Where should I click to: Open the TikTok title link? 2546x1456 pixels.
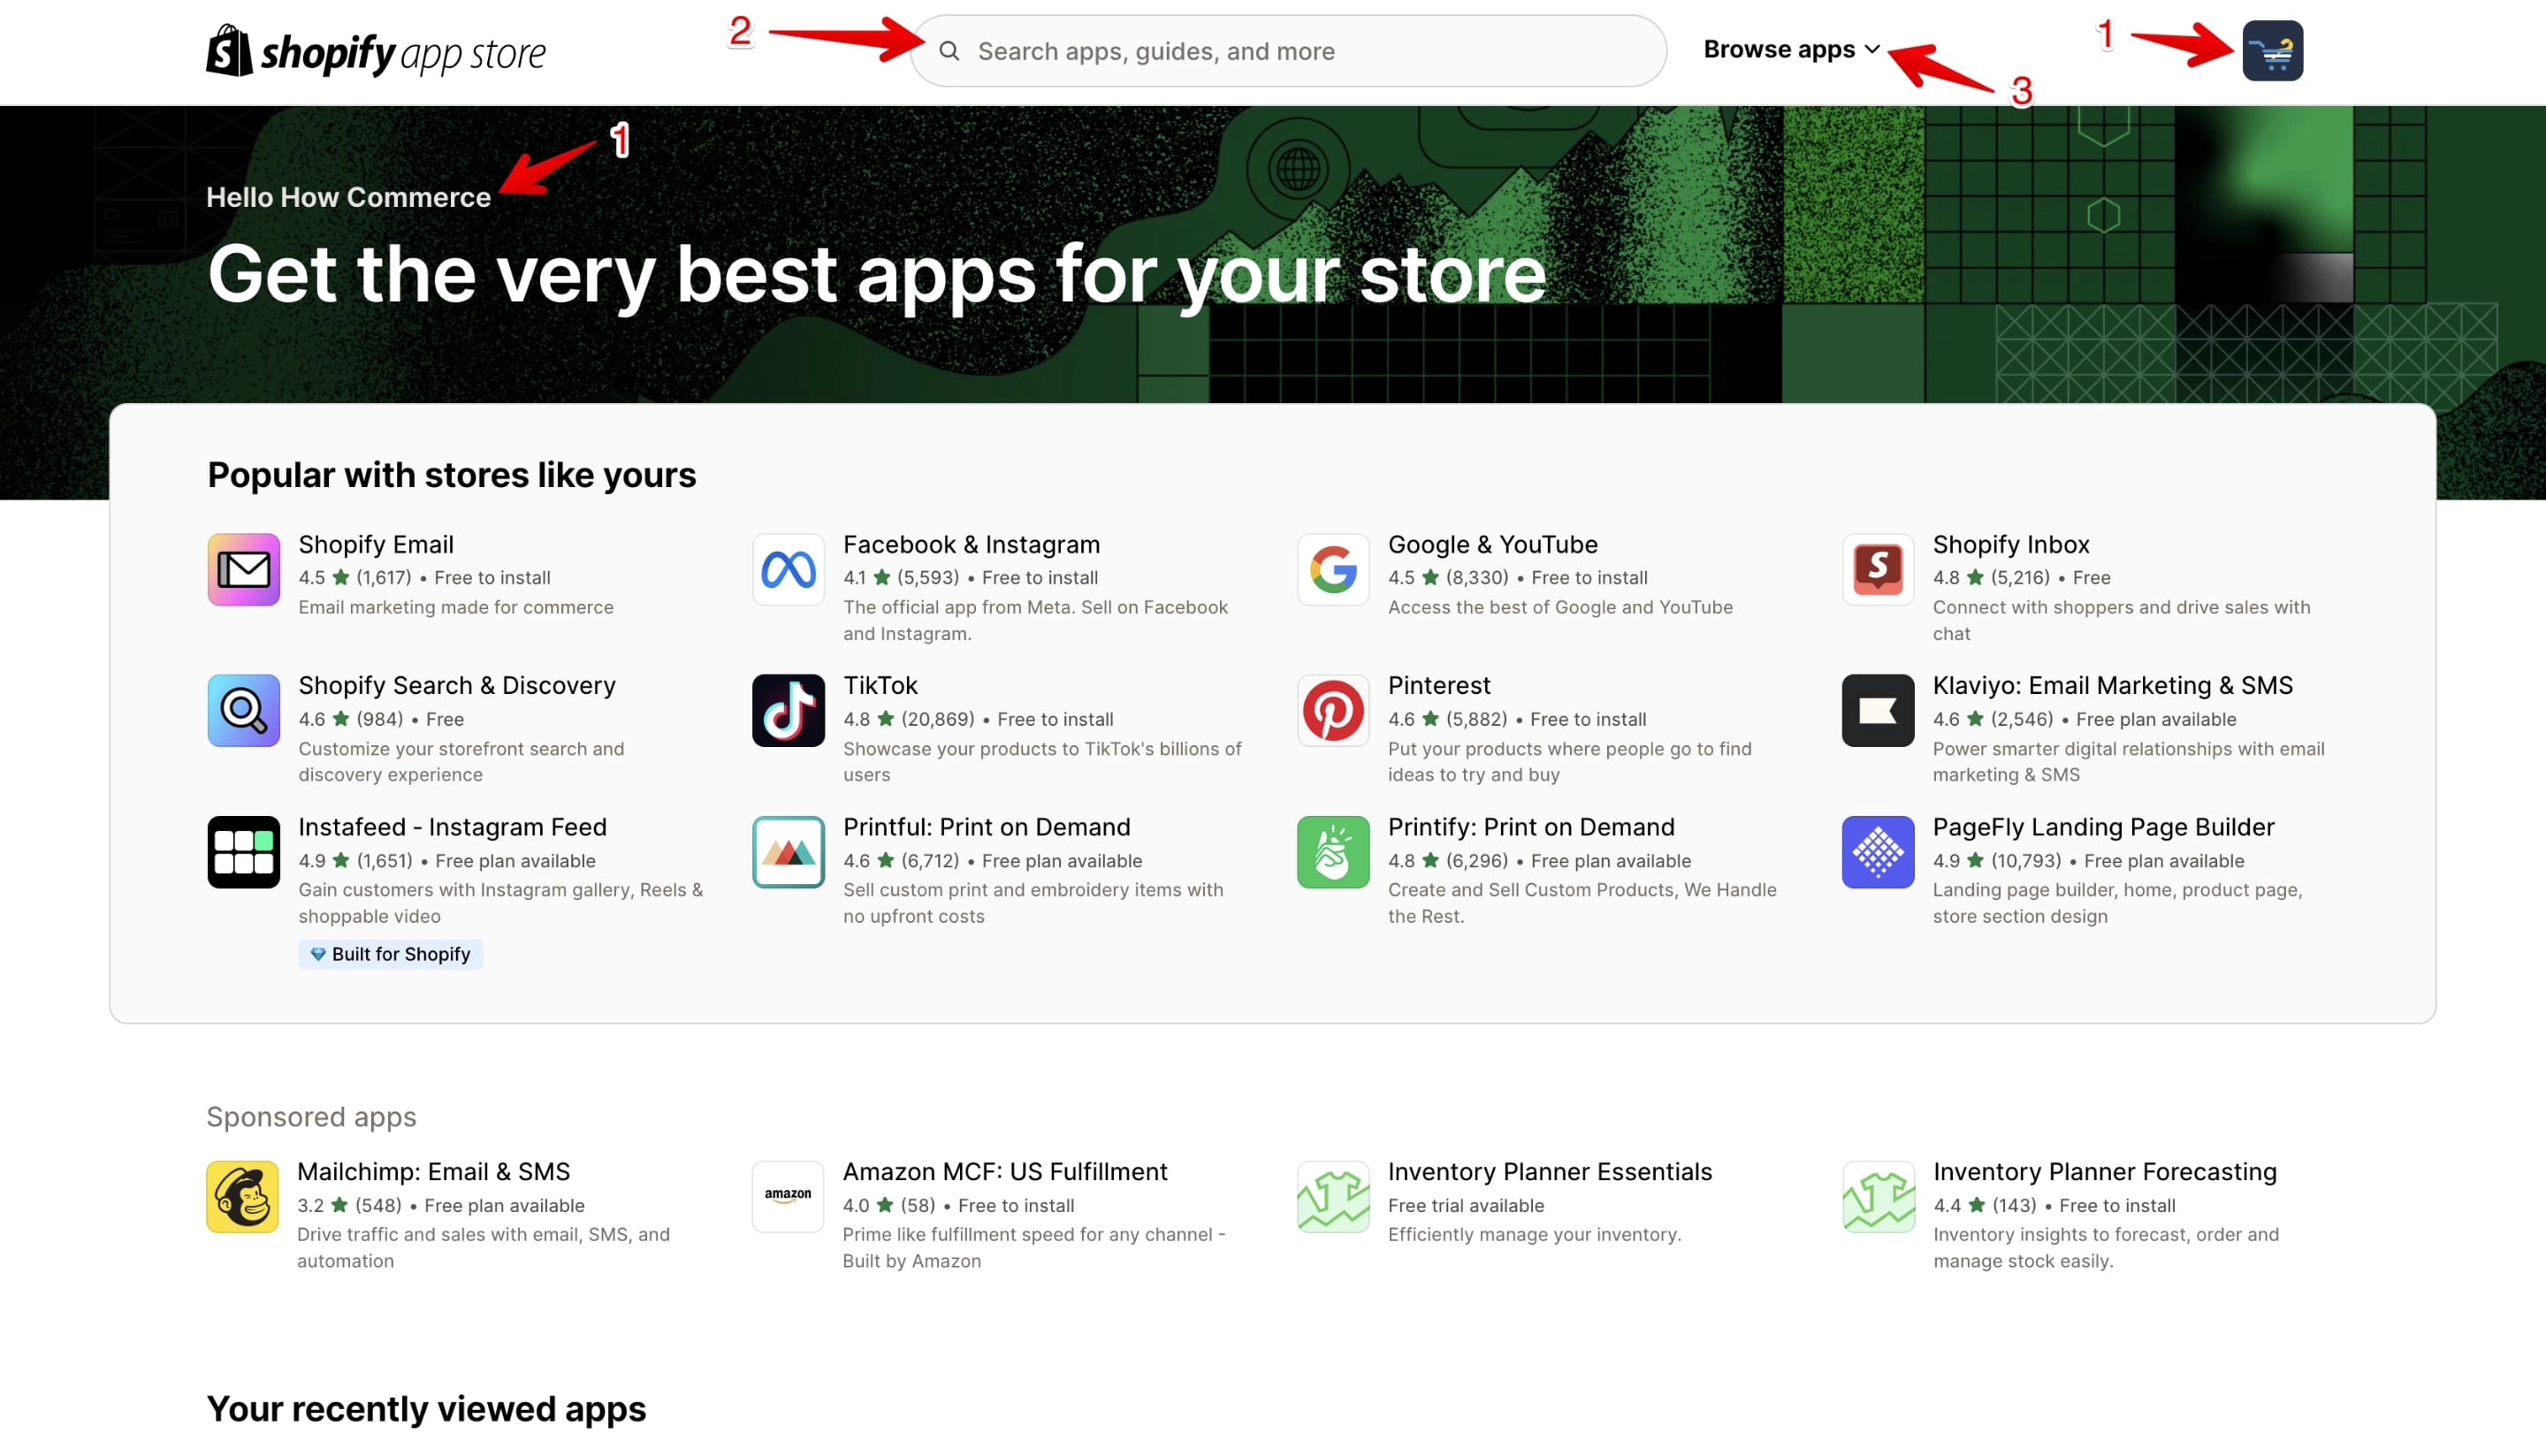pos(880,685)
